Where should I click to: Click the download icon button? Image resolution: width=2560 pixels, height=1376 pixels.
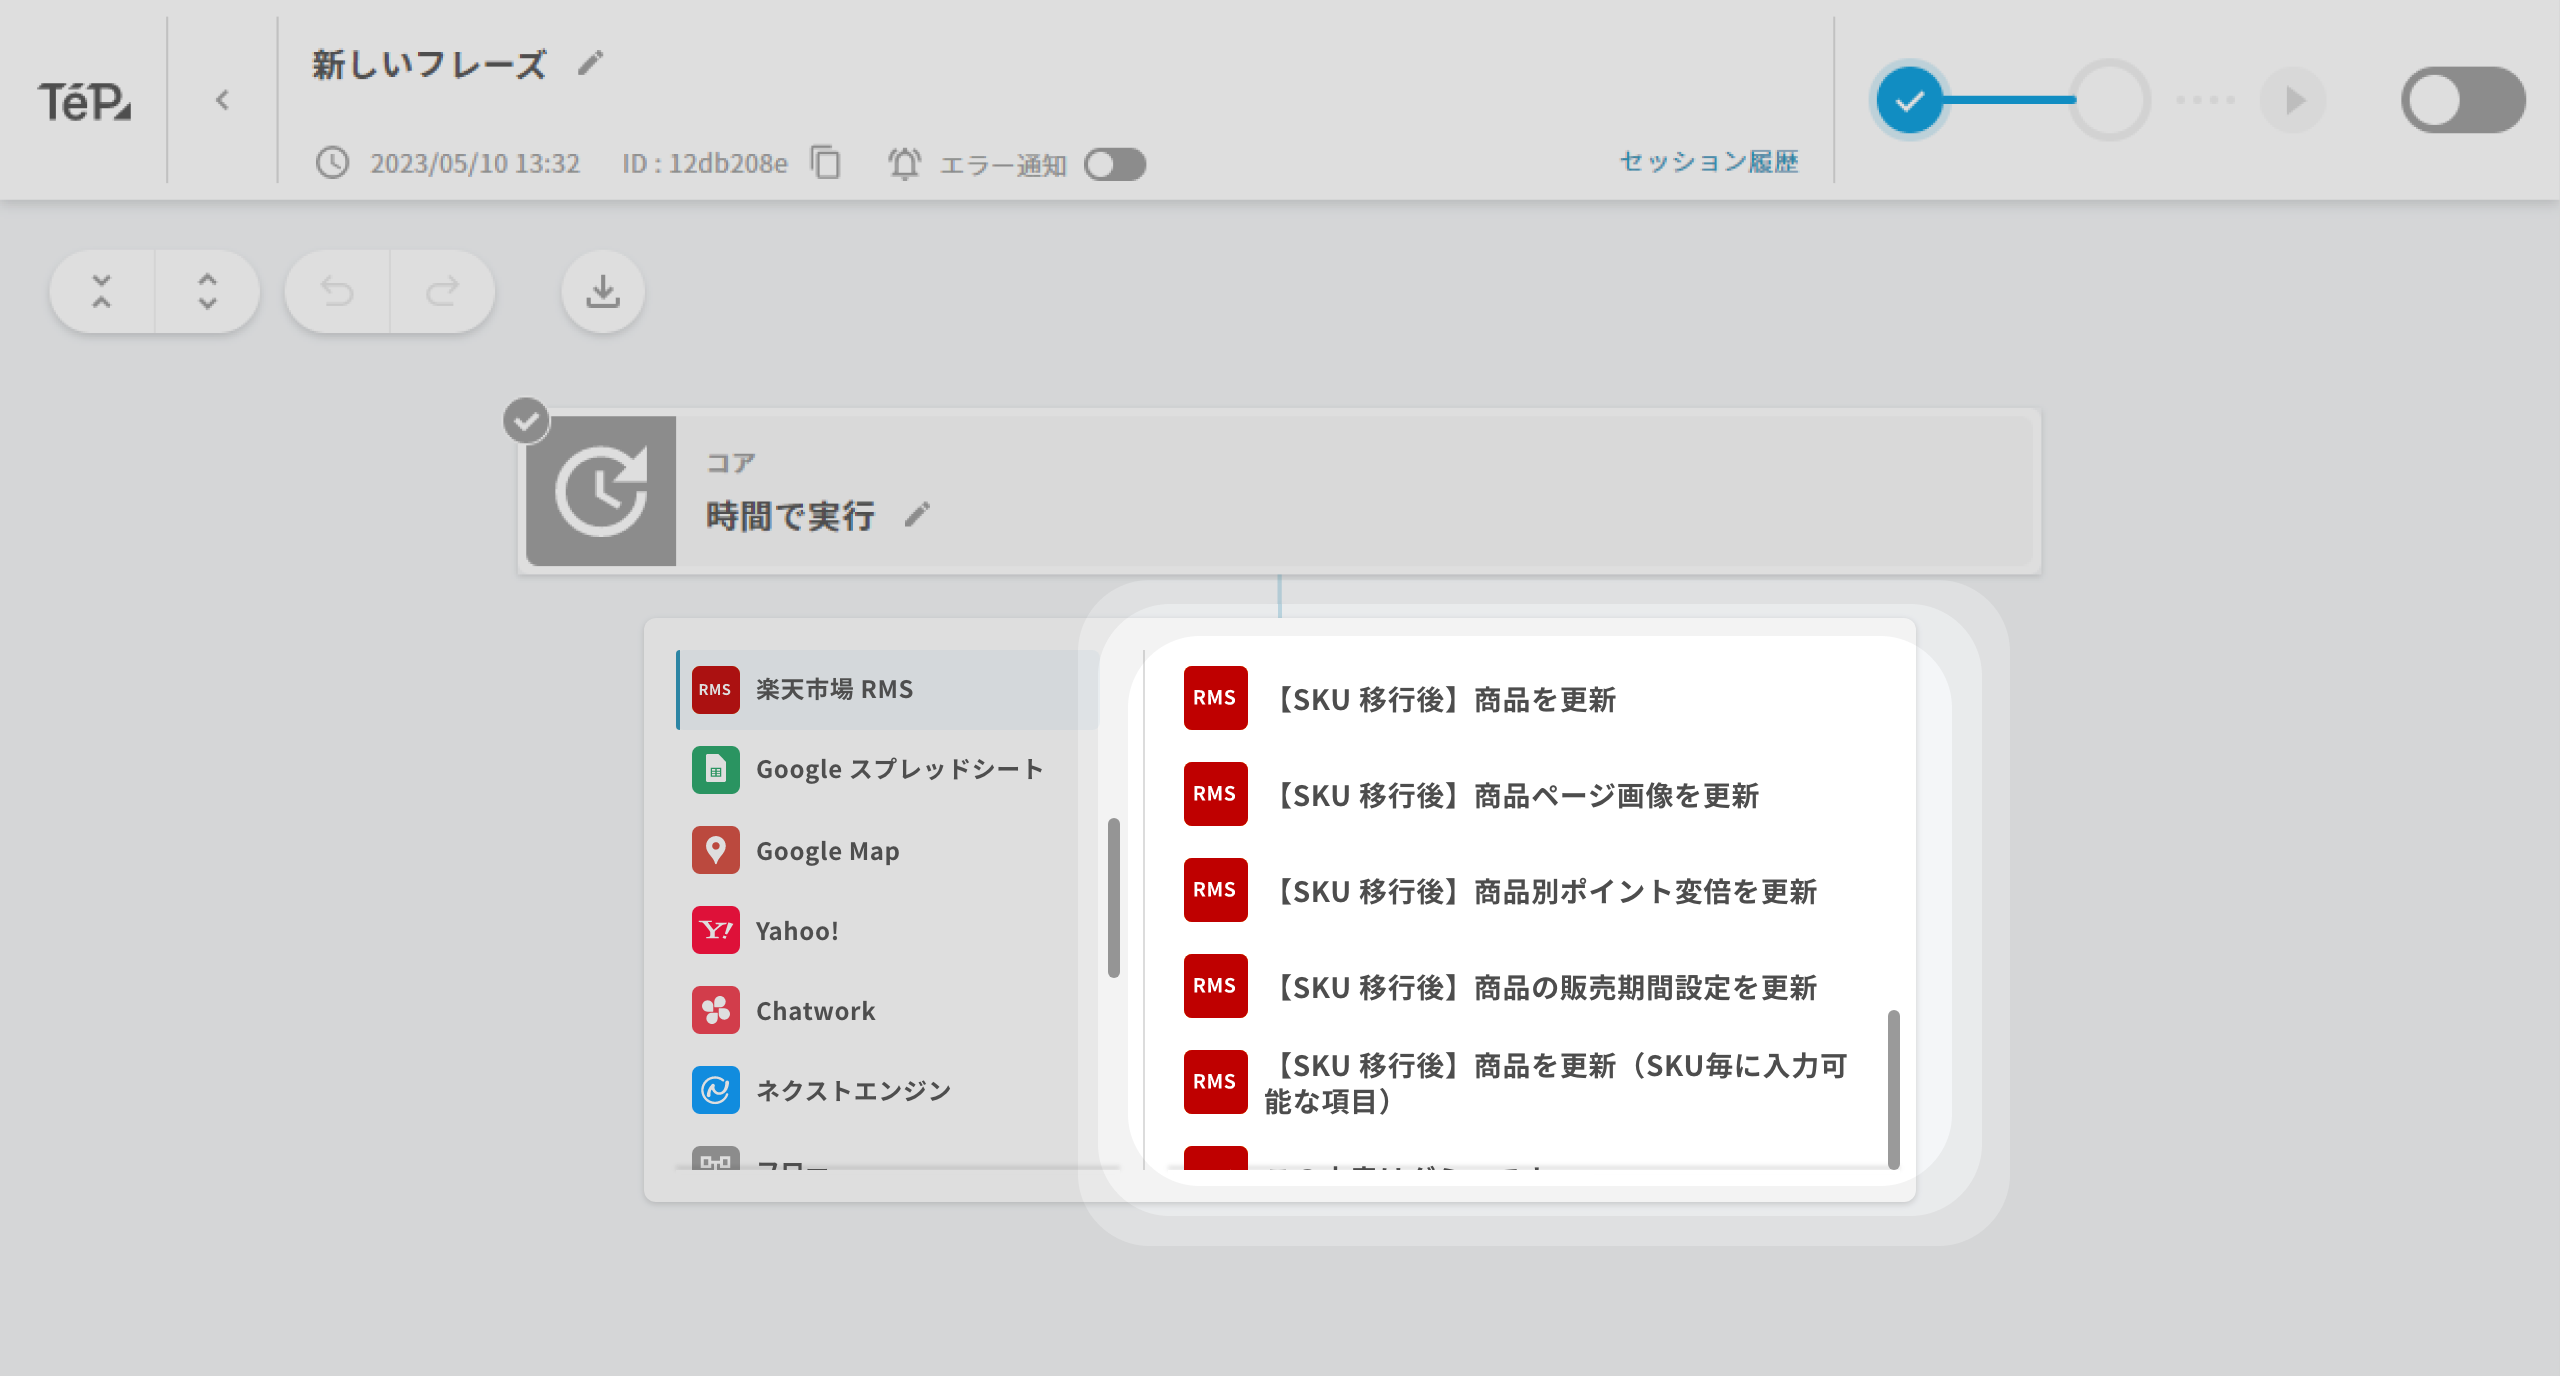pos(603,292)
